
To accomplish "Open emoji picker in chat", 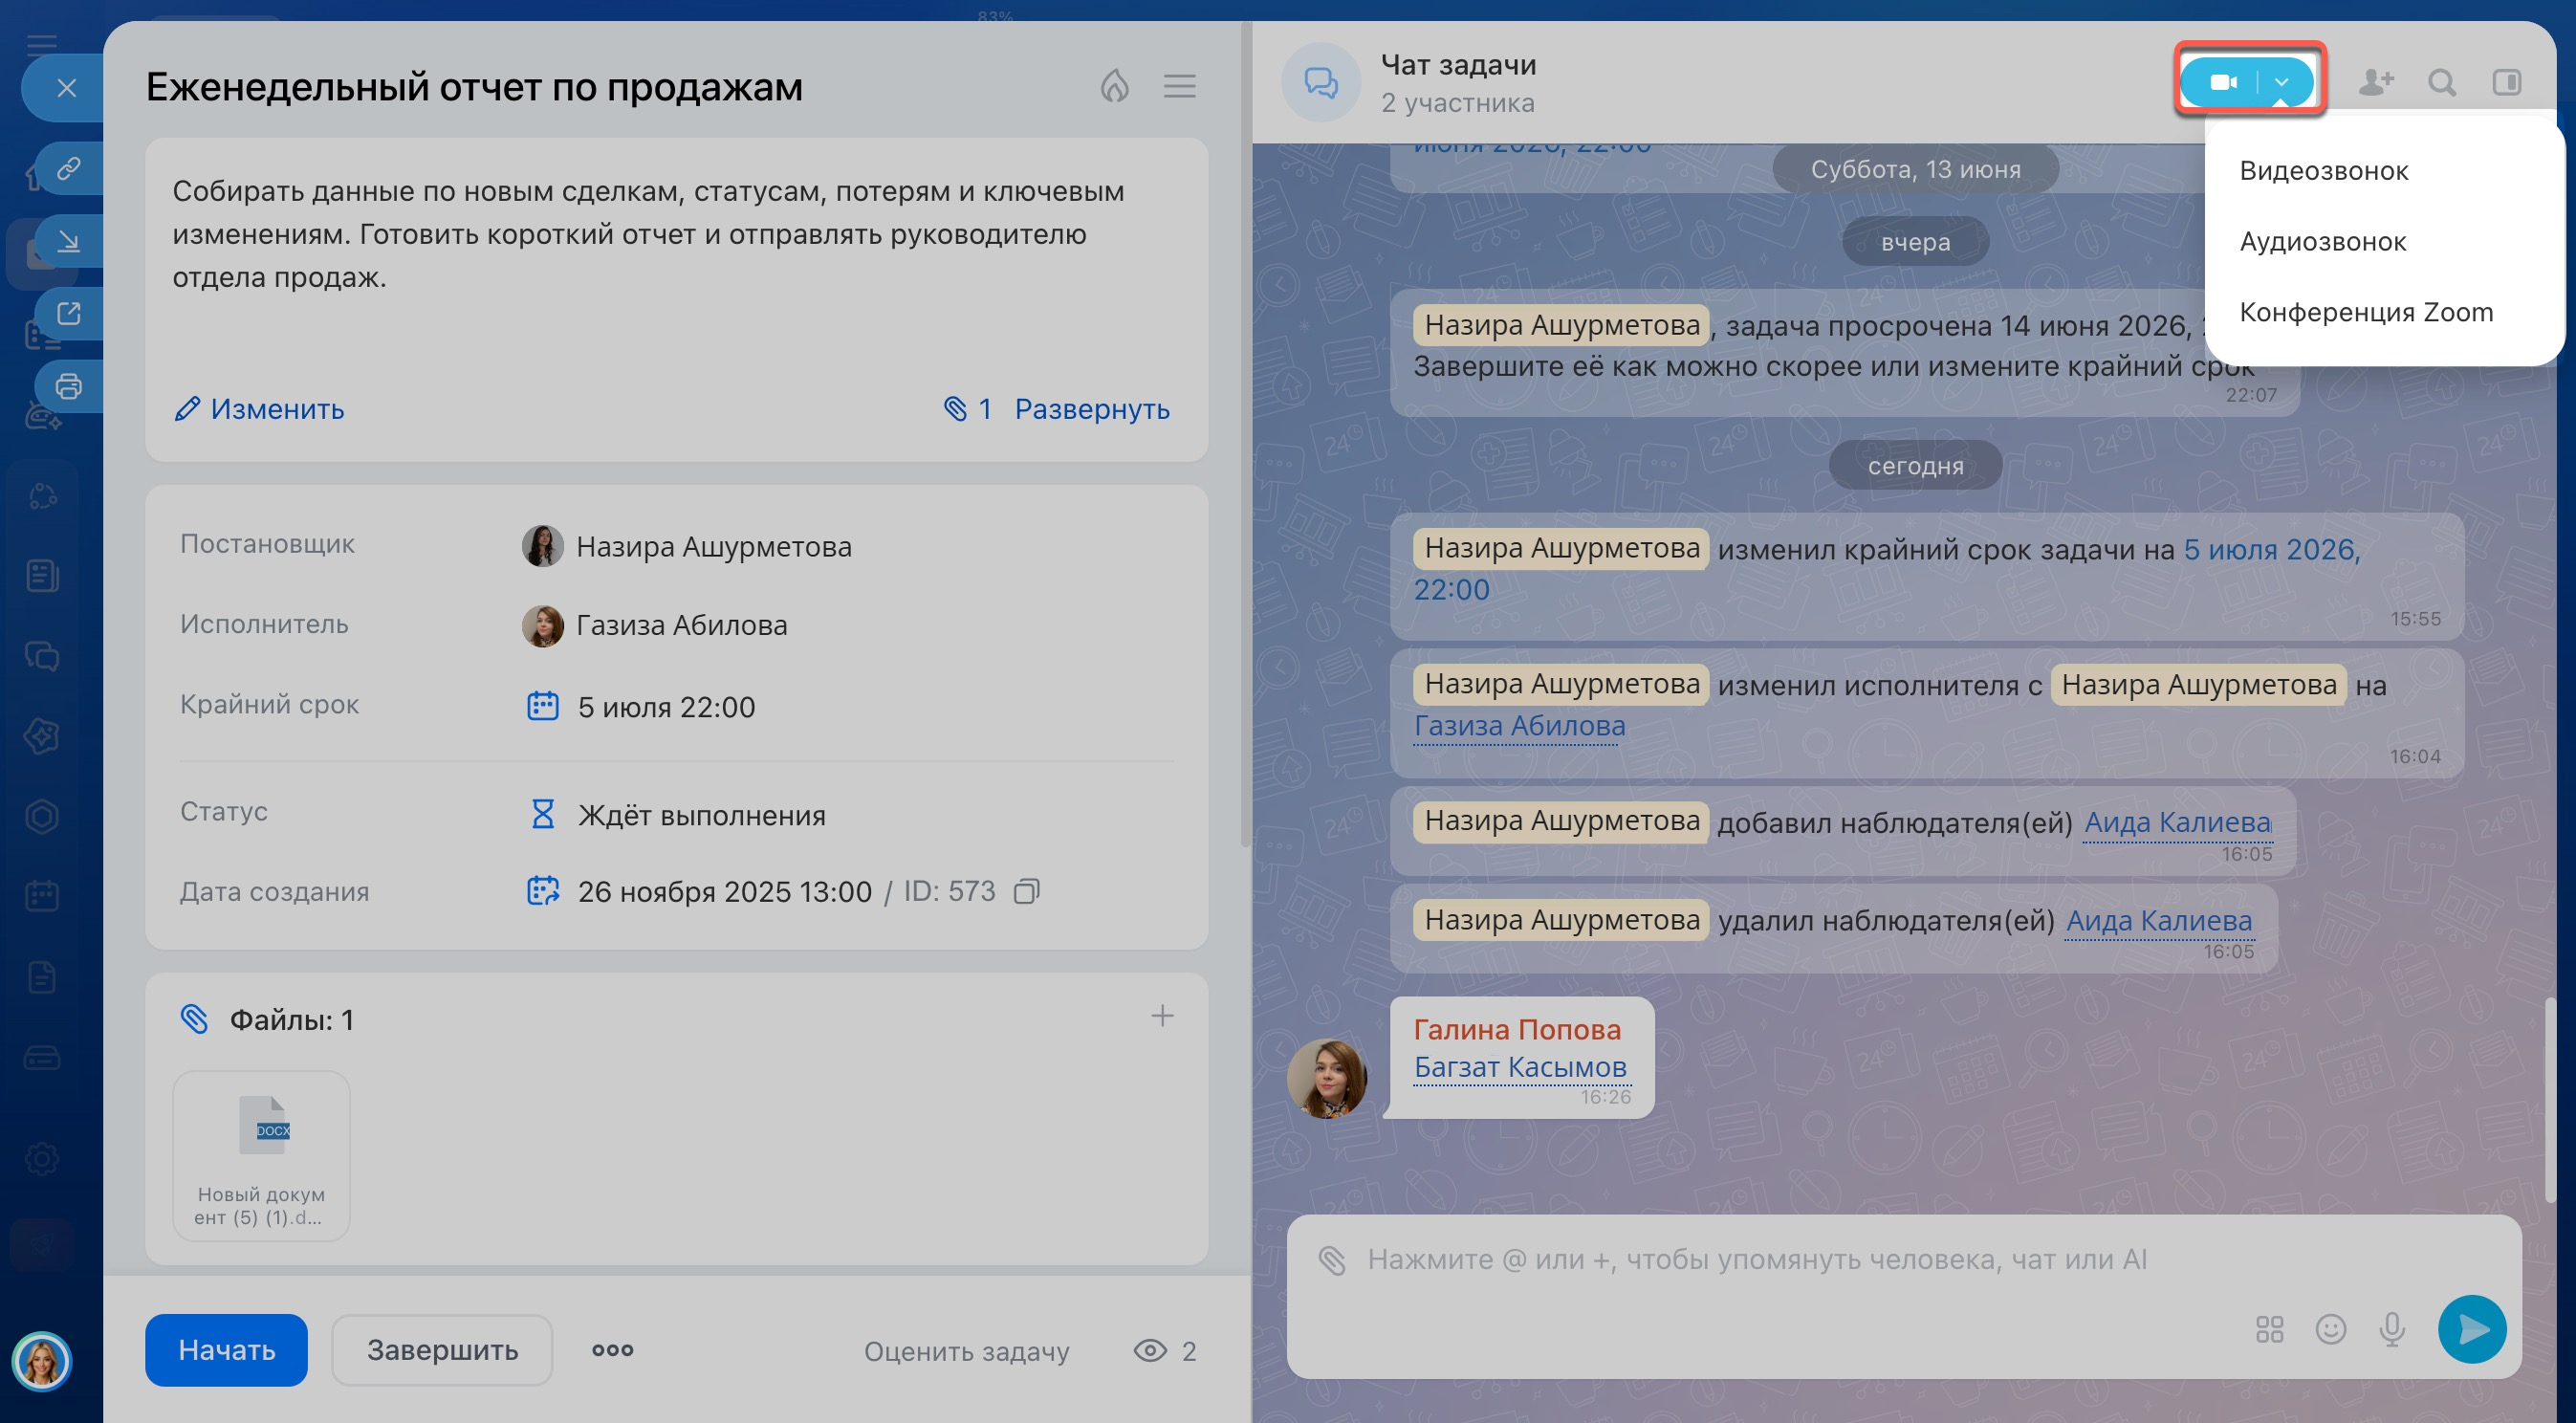I will click(x=2330, y=1328).
